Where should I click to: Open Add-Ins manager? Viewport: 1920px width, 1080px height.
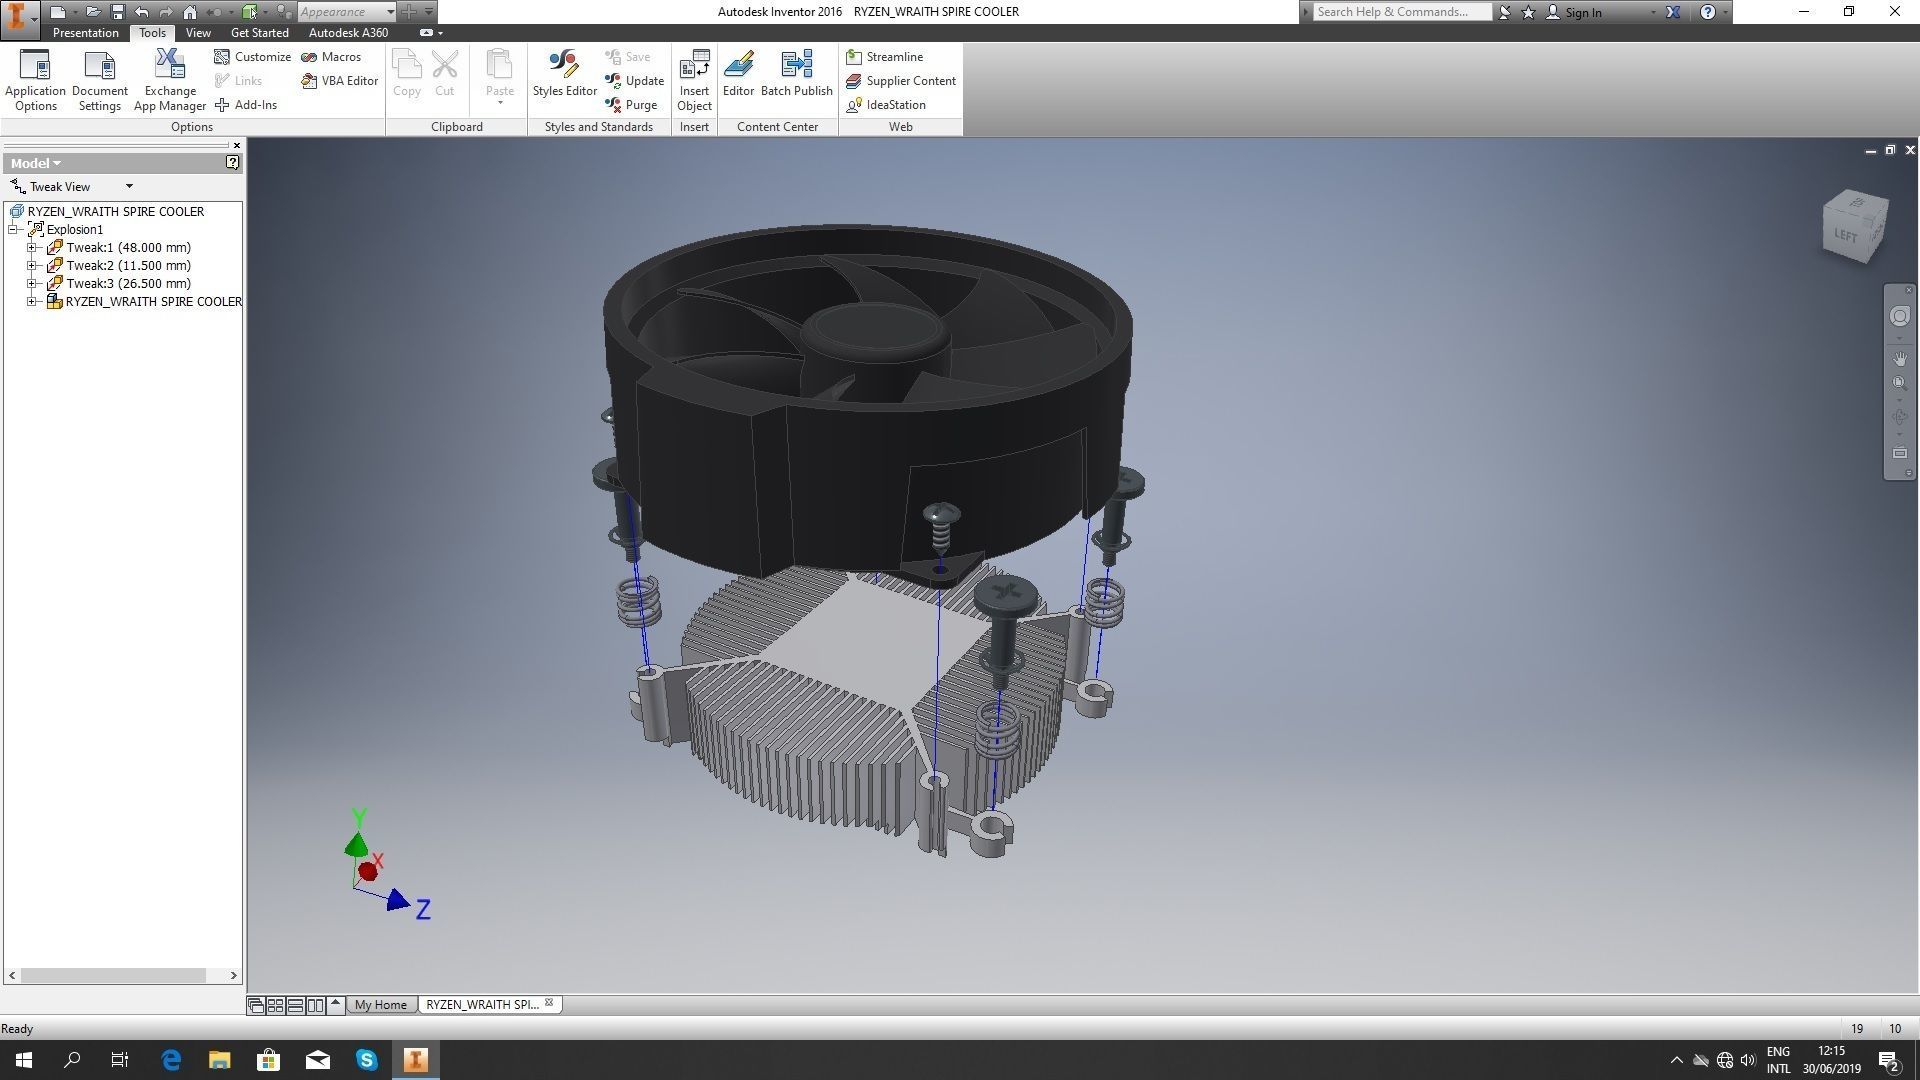coord(246,105)
